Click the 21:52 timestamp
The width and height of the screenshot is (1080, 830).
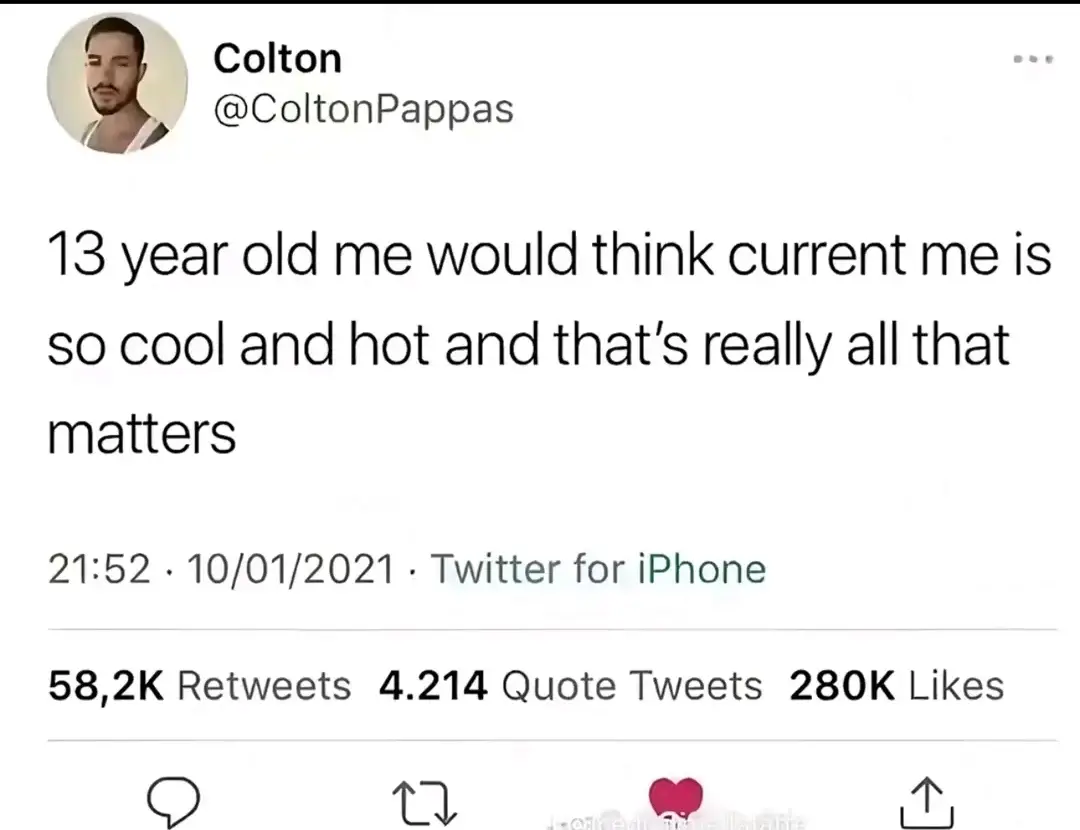(x=99, y=569)
